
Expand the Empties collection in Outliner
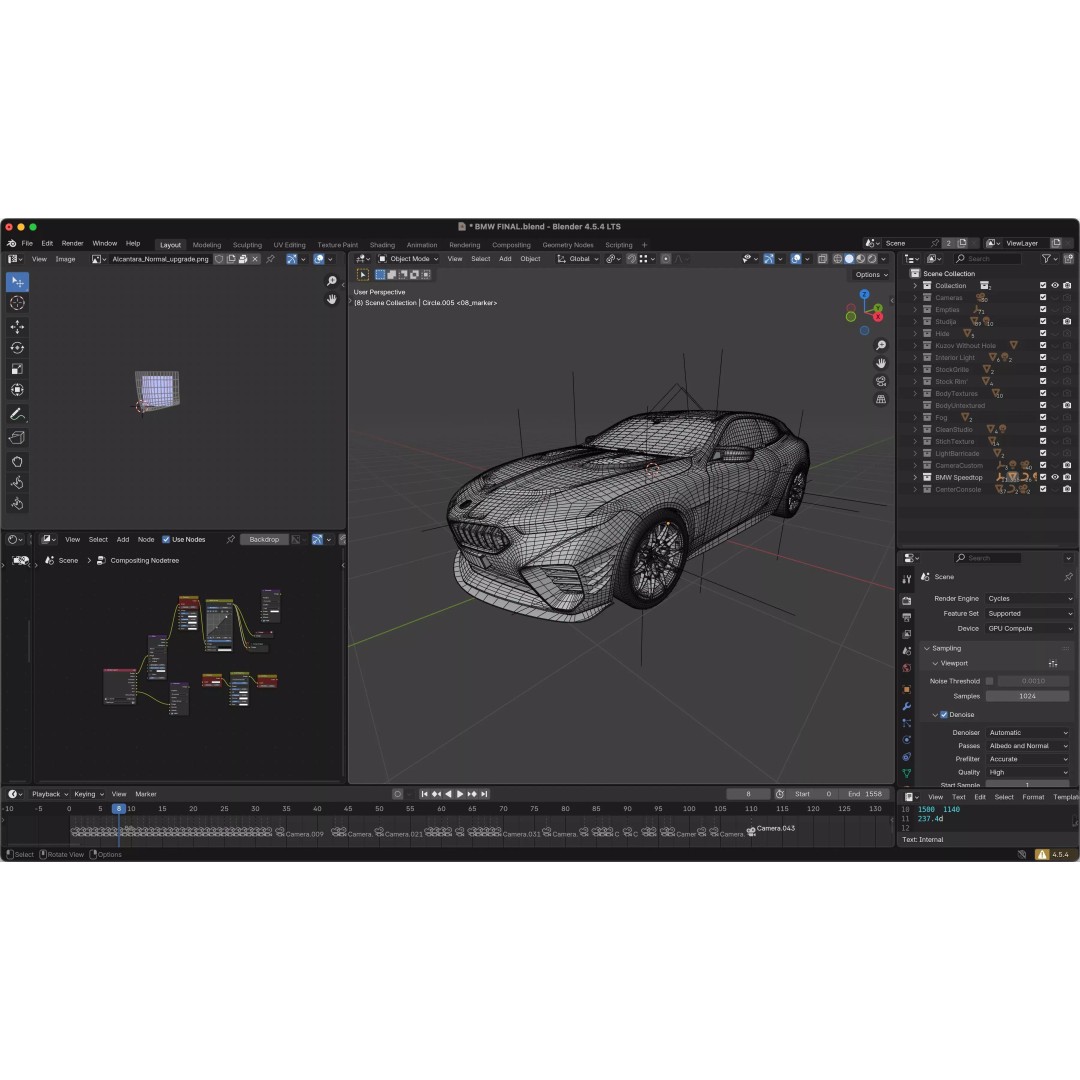[x=915, y=310]
